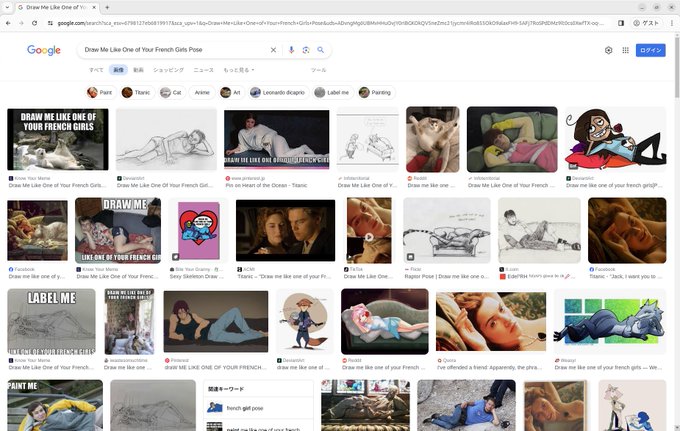Open the Pinterest Heart of the Ocean image
680x431 pixels.
tap(277, 139)
